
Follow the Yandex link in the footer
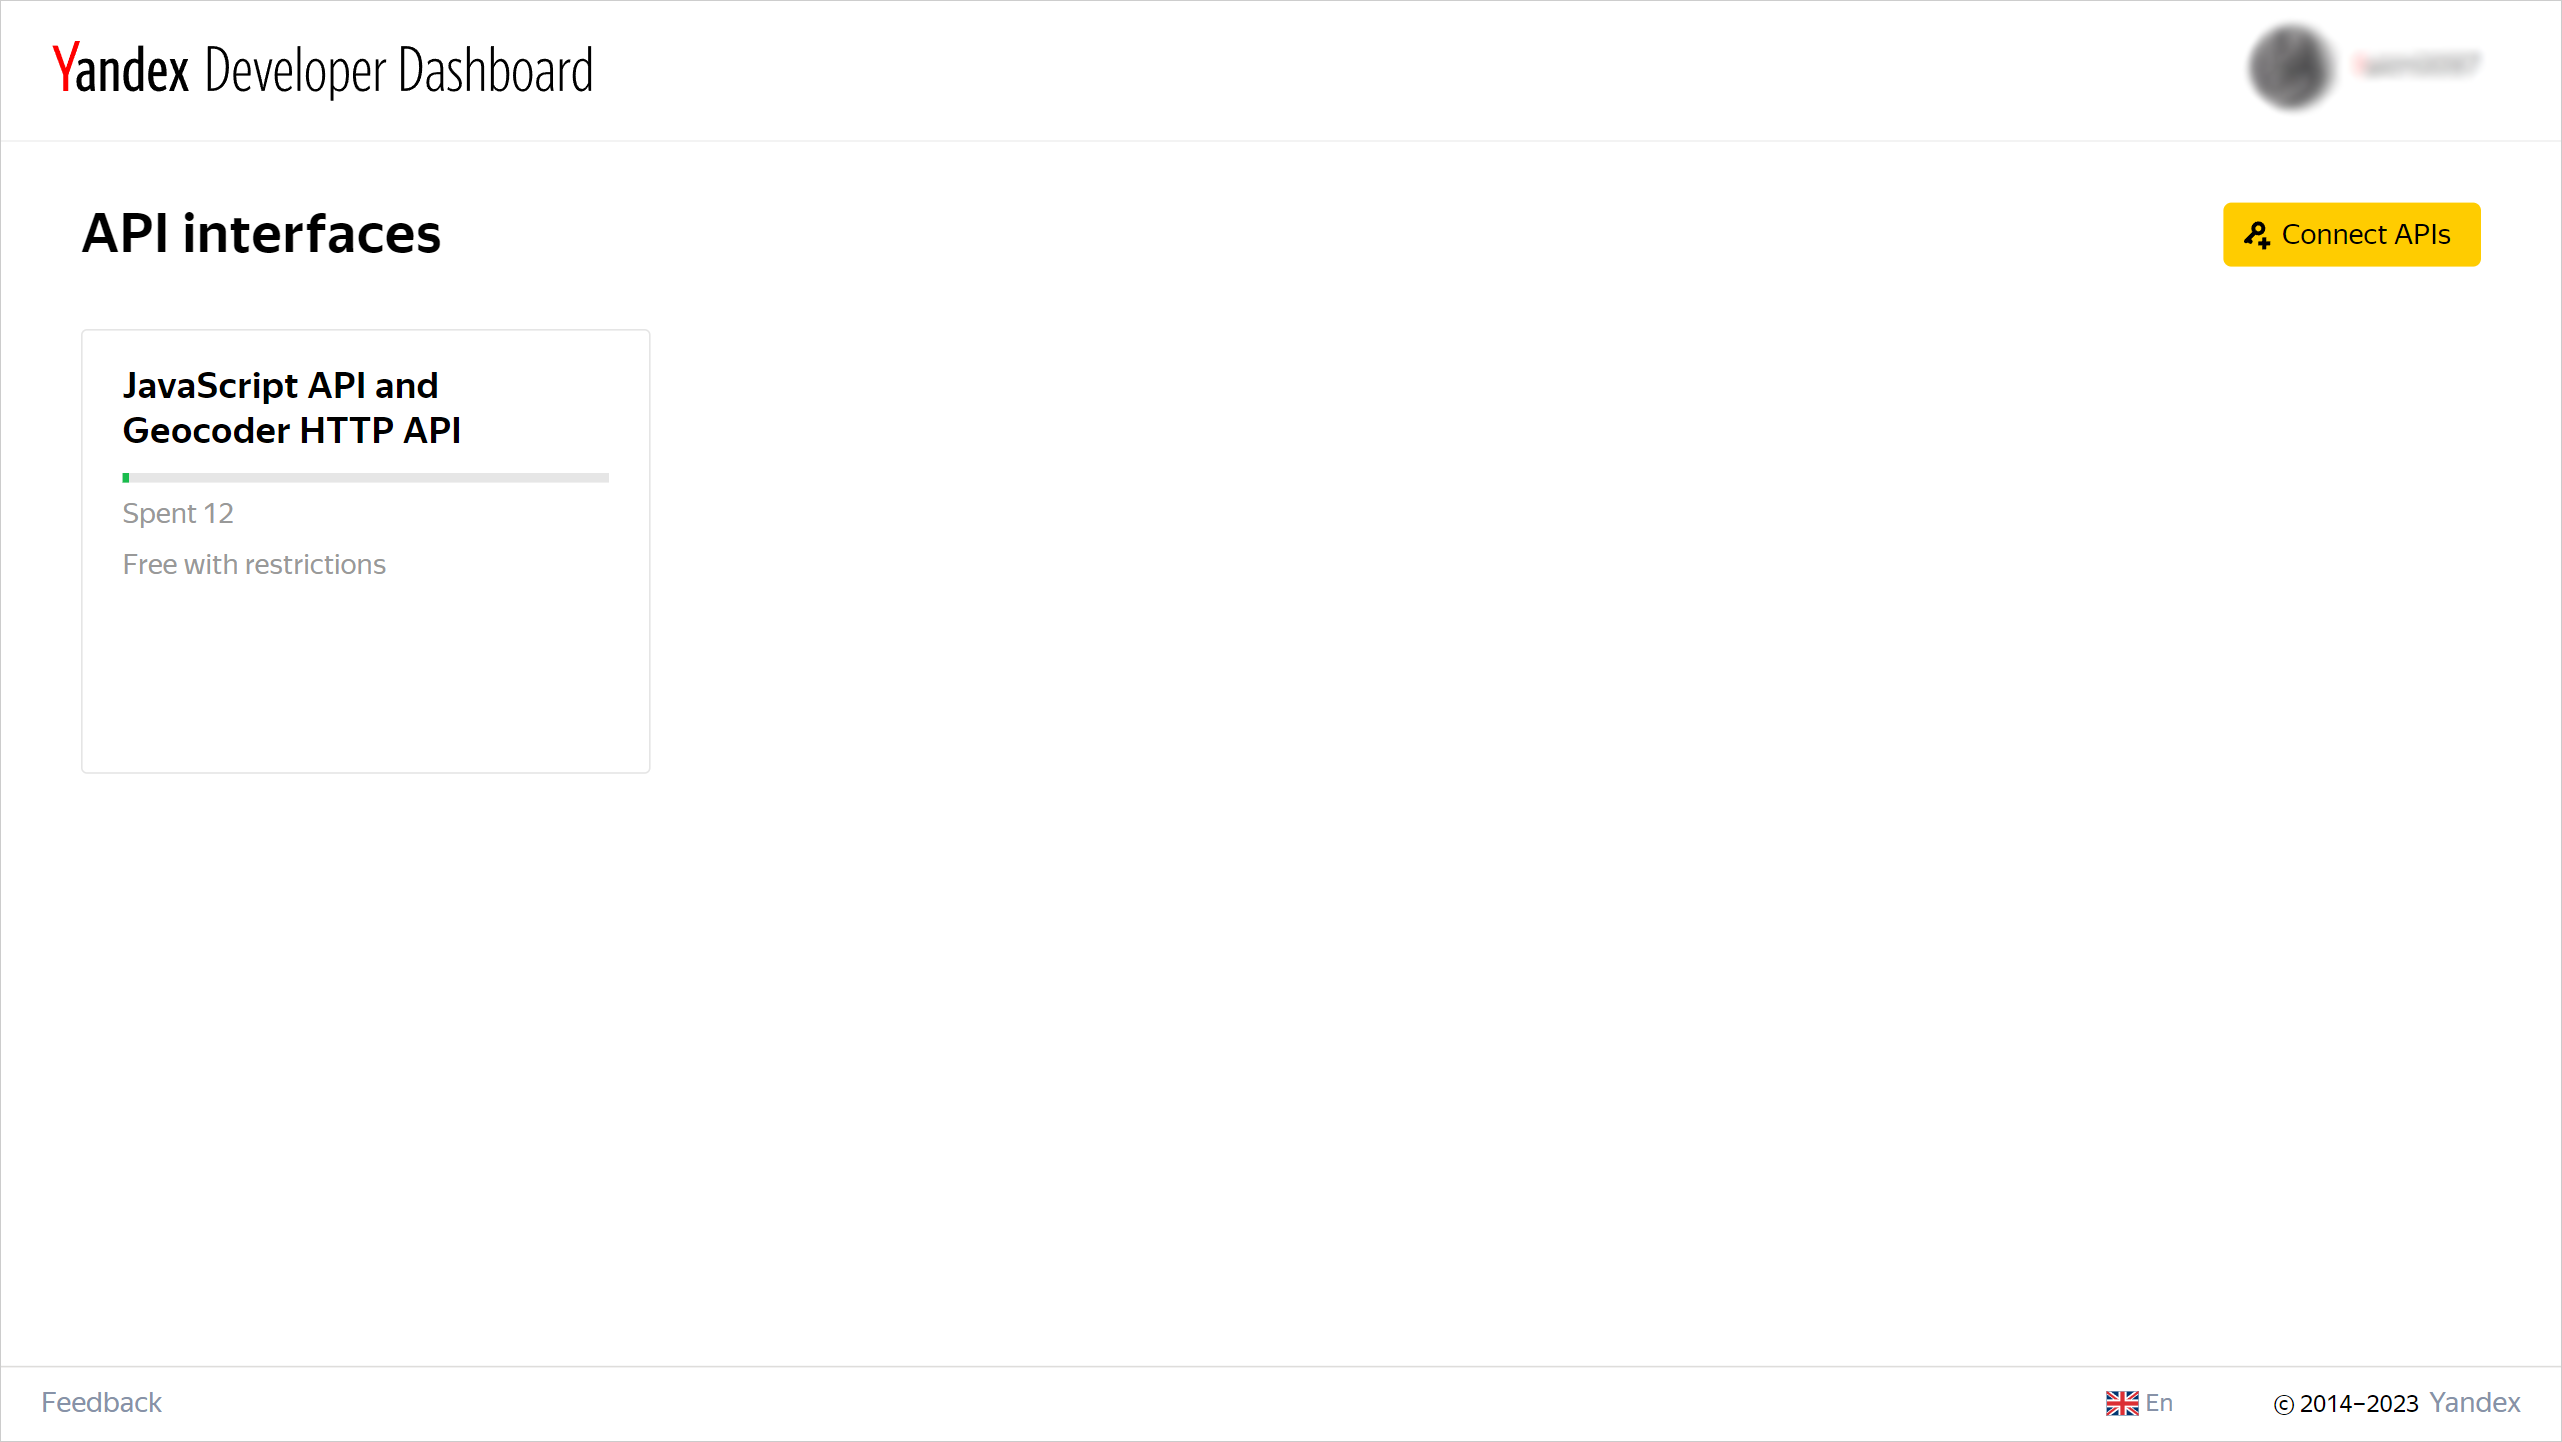pyautogui.click(x=2474, y=1403)
